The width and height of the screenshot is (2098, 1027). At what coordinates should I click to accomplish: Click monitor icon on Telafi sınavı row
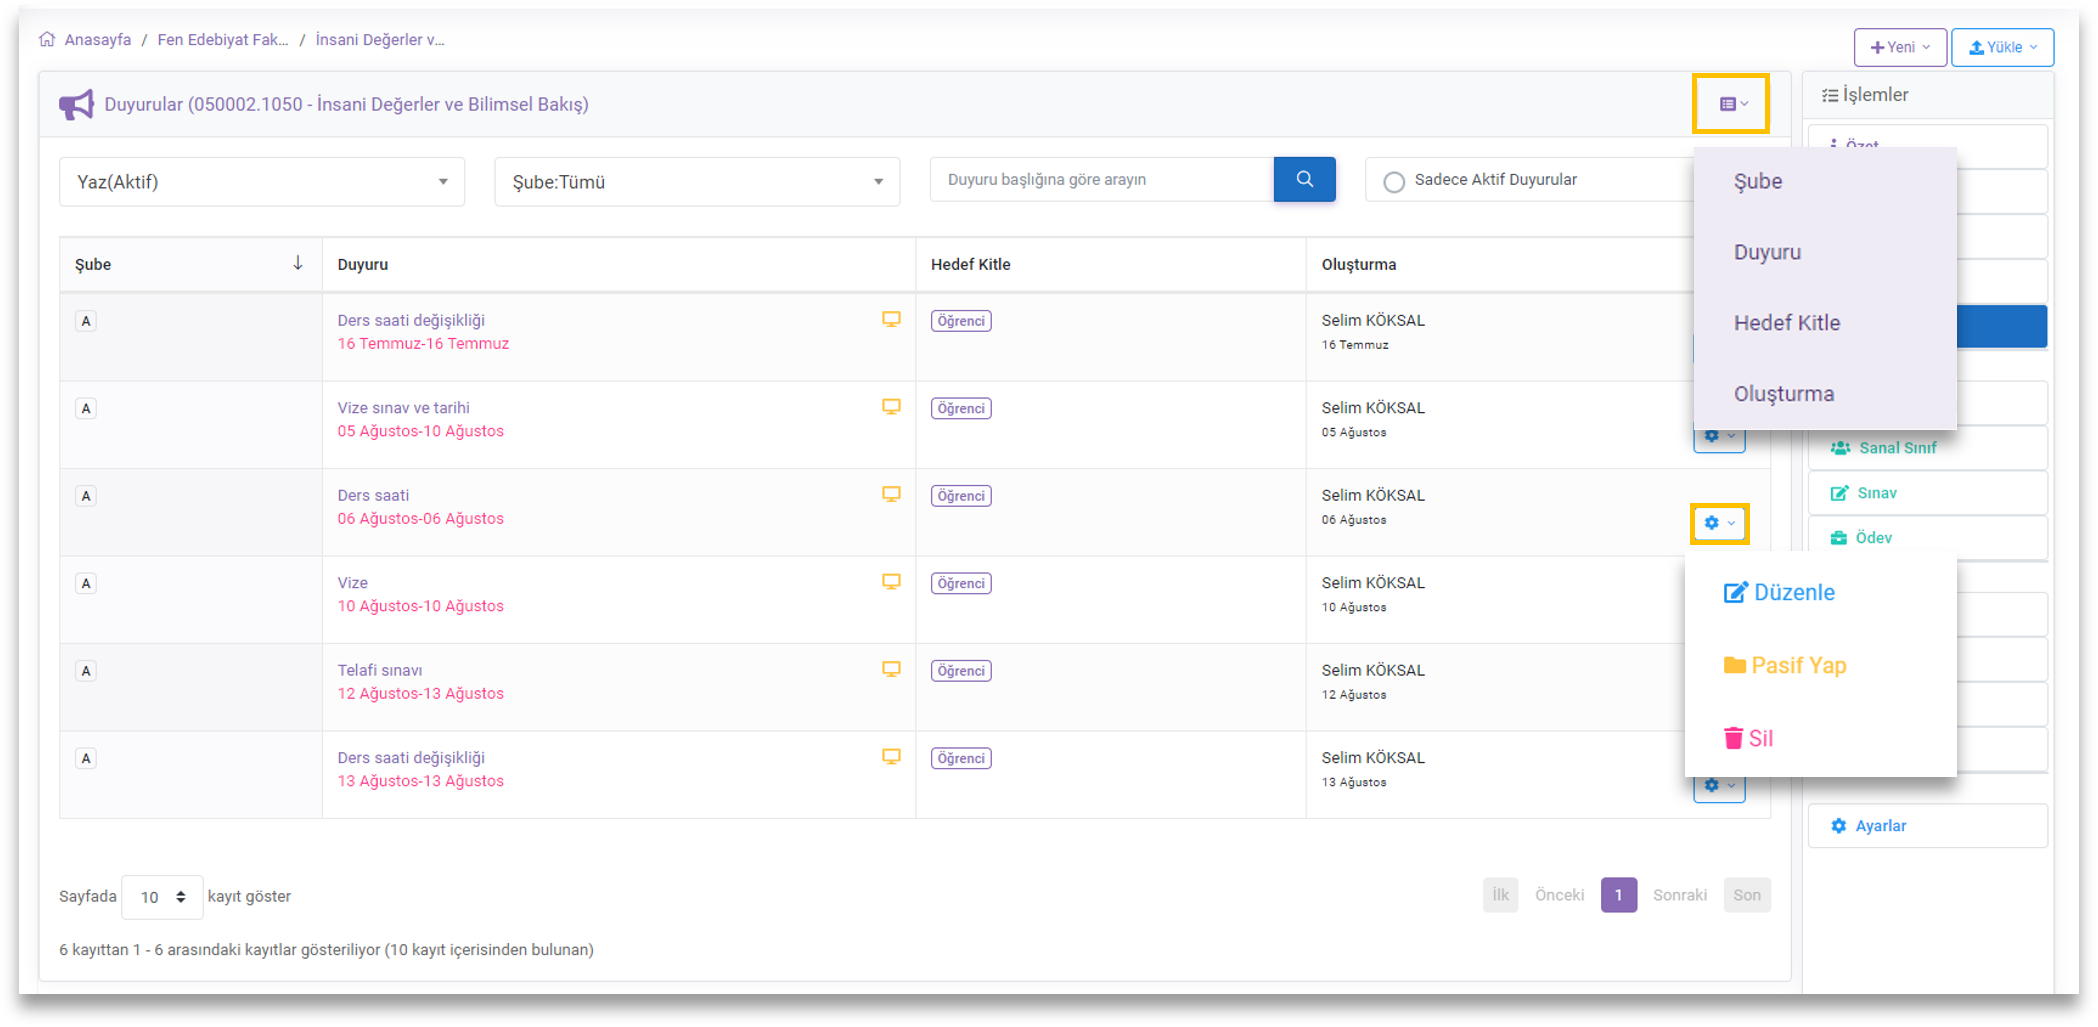coord(891,669)
